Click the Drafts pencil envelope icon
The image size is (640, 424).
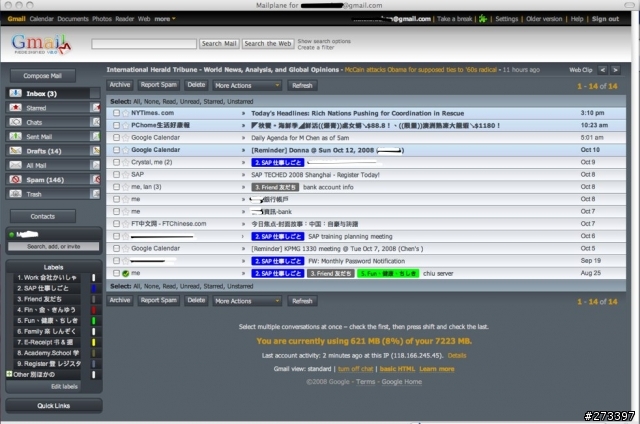tap(16, 151)
